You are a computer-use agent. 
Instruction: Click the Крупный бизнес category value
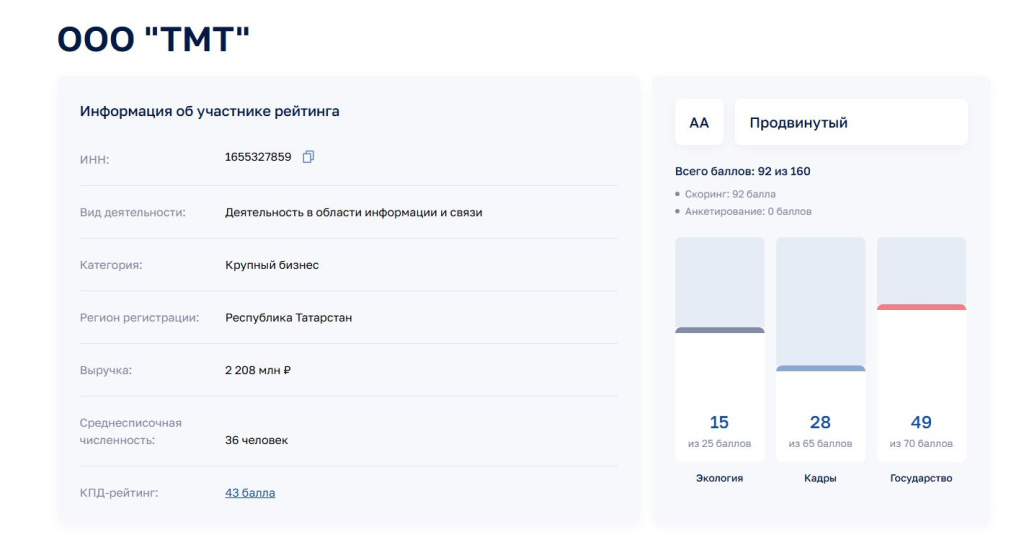coord(272,265)
